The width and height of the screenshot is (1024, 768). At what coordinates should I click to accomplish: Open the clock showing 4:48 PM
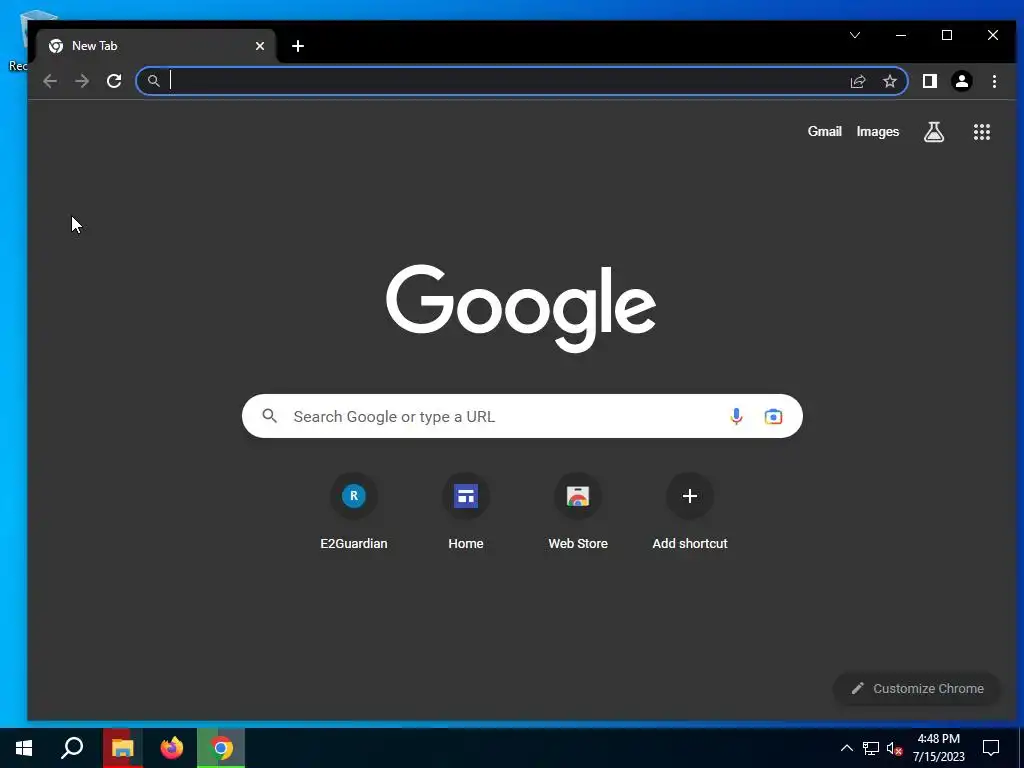pos(938,748)
